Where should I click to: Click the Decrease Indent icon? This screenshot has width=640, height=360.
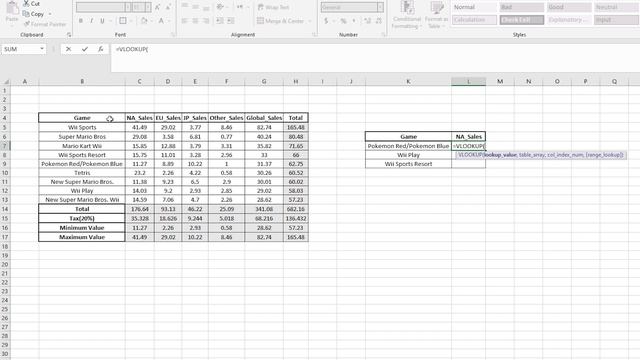point(220,21)
